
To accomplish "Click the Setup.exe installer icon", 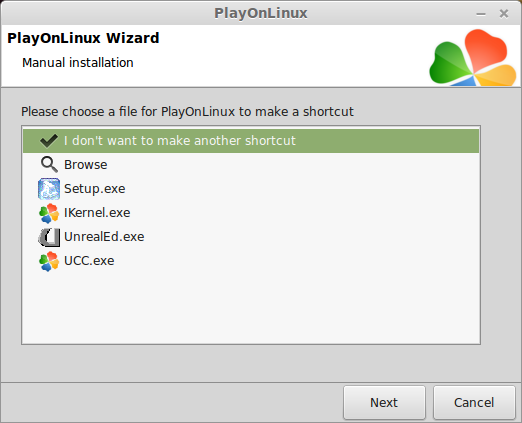I will point(49,189).
